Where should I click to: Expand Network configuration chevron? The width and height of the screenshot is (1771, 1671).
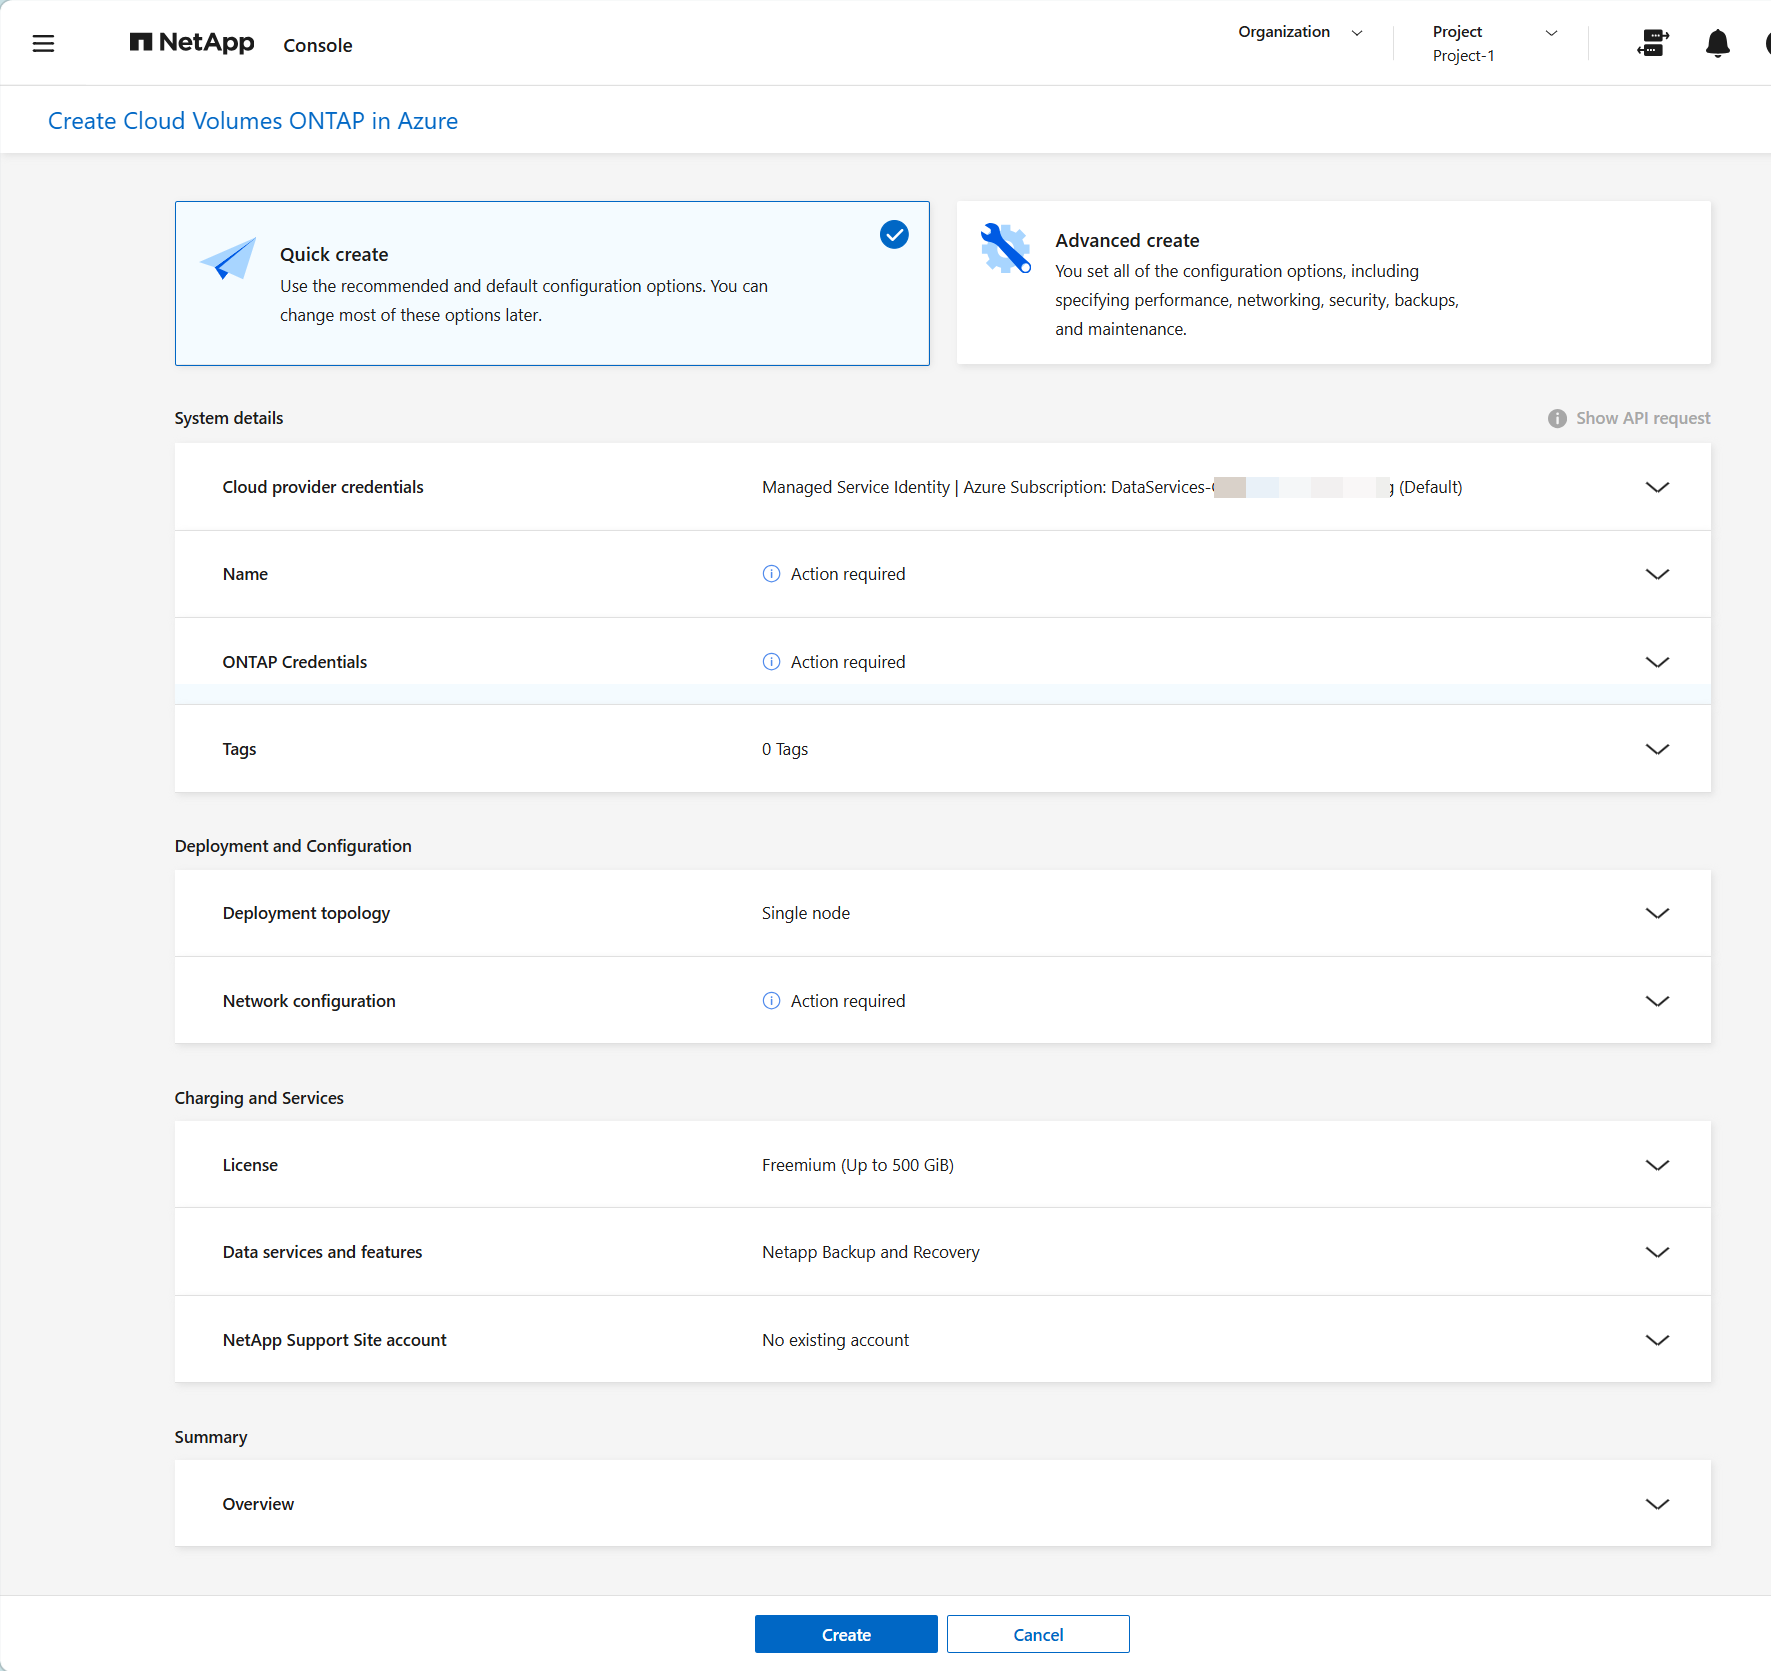click(x=1657, y=1001)
